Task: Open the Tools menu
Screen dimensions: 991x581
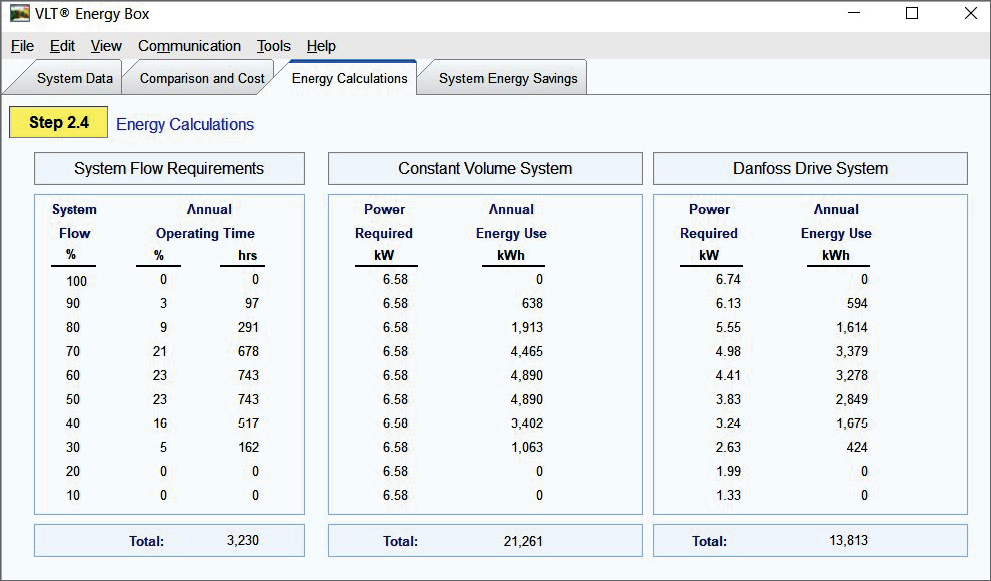Action: [x=273, y=46]
